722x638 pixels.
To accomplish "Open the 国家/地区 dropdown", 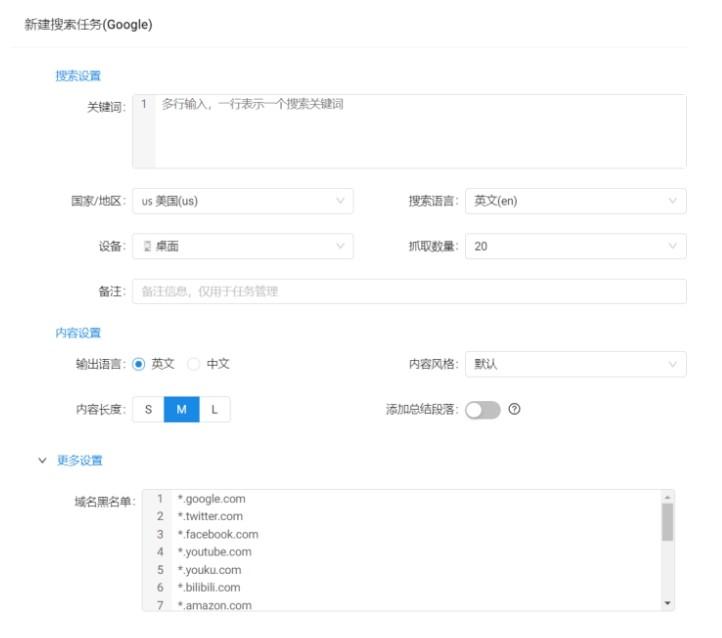I will 243,201.
